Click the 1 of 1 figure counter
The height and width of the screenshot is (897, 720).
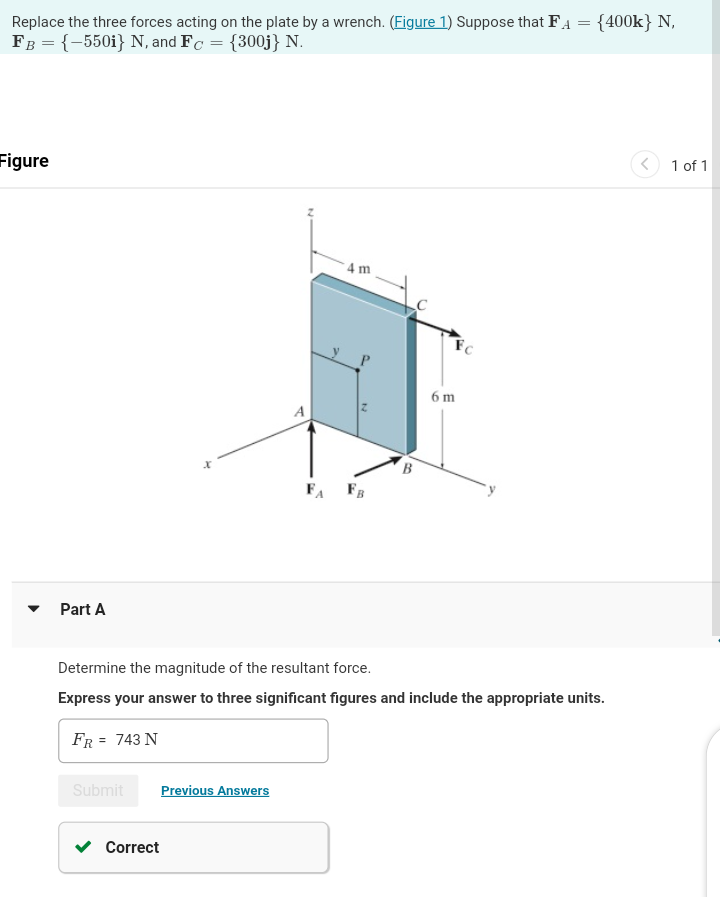pos(689,166)
